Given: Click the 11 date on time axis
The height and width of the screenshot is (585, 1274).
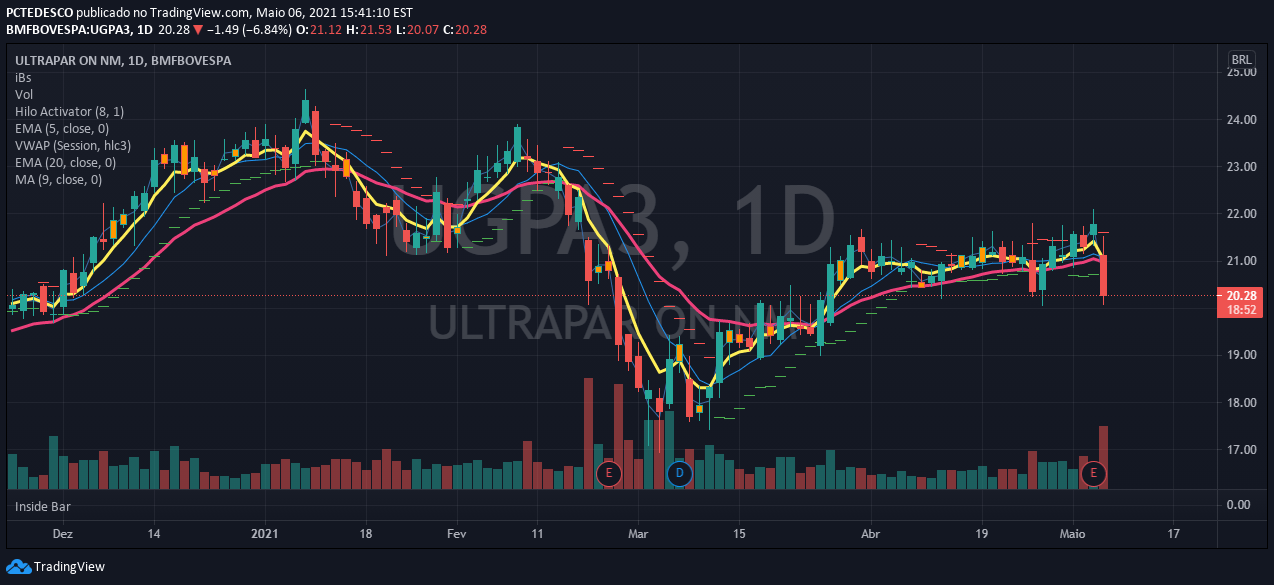Looking at the screenshot, I should click(537, 534).
